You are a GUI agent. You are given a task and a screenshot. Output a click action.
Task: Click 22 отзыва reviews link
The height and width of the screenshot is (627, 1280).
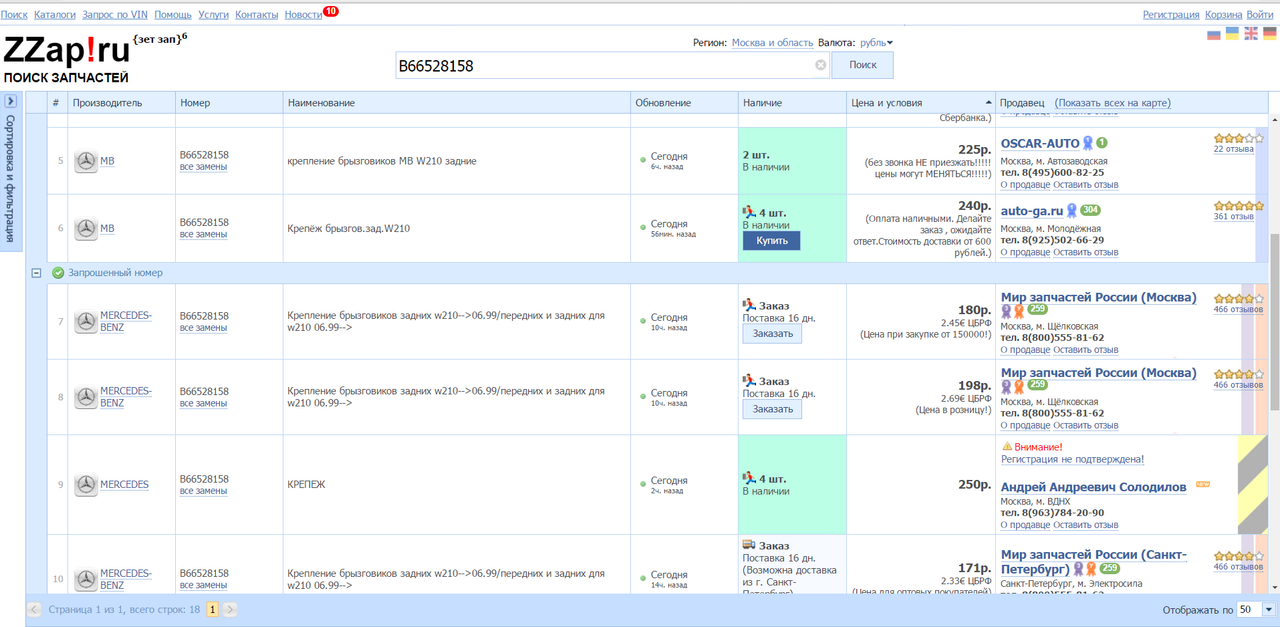(x=1233, y=149)
